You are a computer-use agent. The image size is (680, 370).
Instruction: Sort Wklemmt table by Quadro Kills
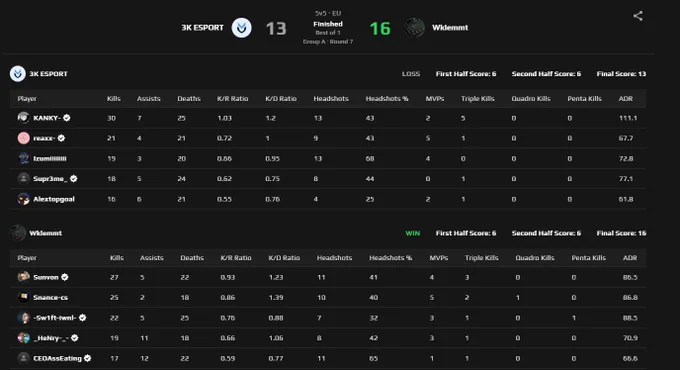click(535, 258)
